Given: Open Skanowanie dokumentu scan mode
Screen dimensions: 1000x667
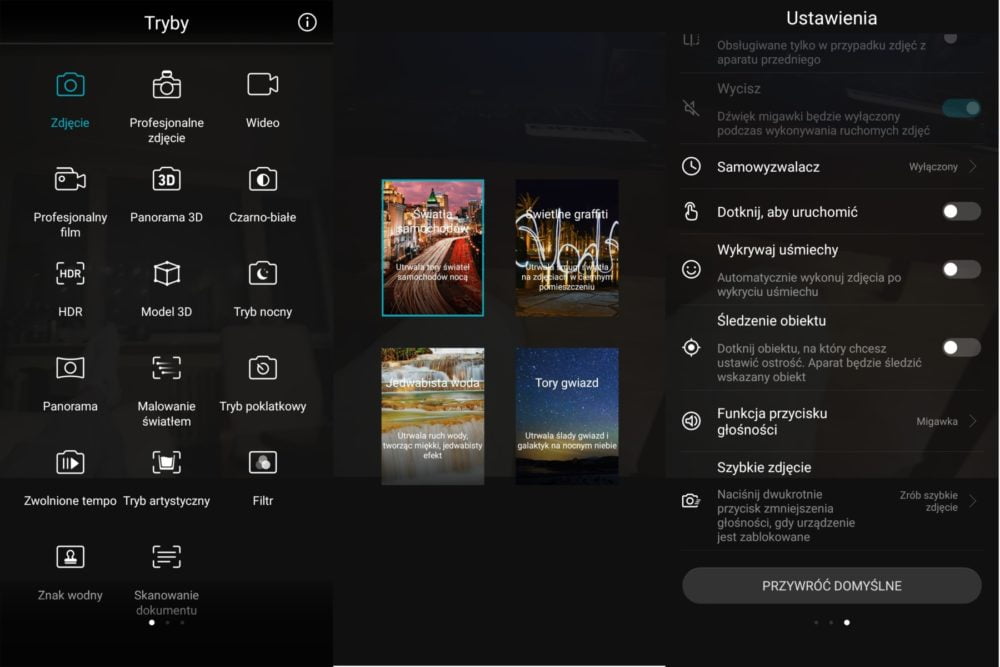Looking at the screenshot, I should click(x=166, y=557).
